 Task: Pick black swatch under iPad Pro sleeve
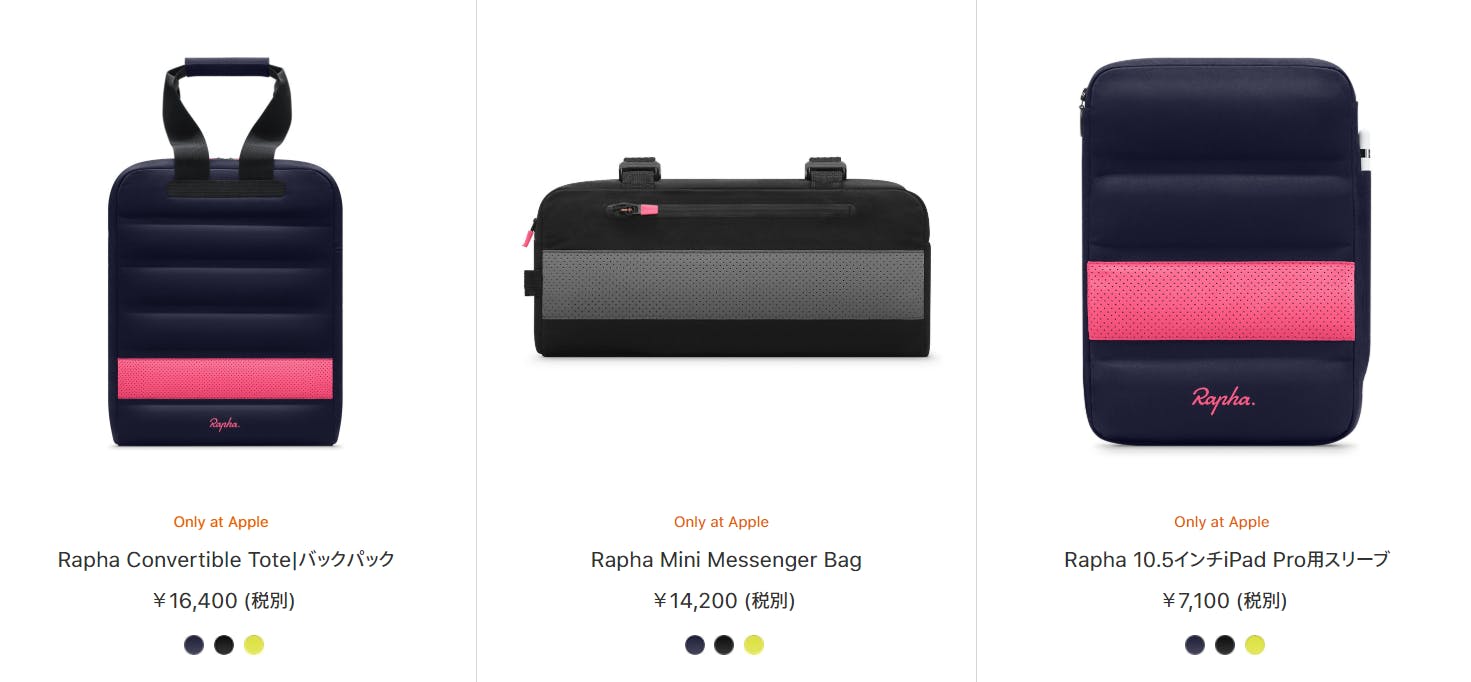pos(1225,645)
